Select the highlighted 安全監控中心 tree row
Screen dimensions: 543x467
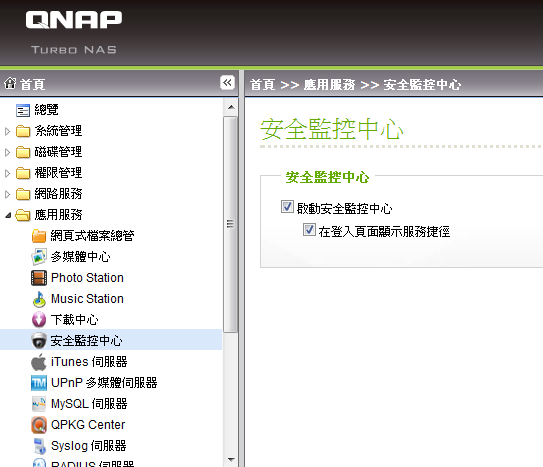coord(111,340)
